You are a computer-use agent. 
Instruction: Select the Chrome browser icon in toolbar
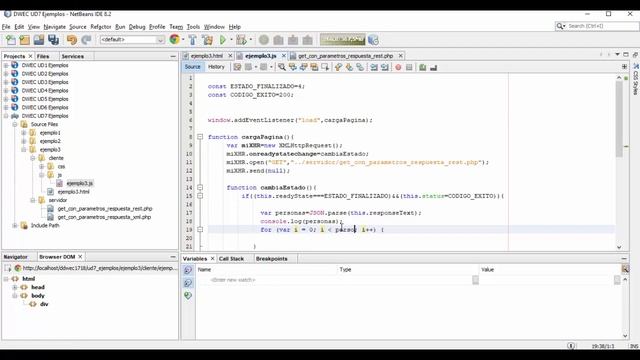[174, 40]
